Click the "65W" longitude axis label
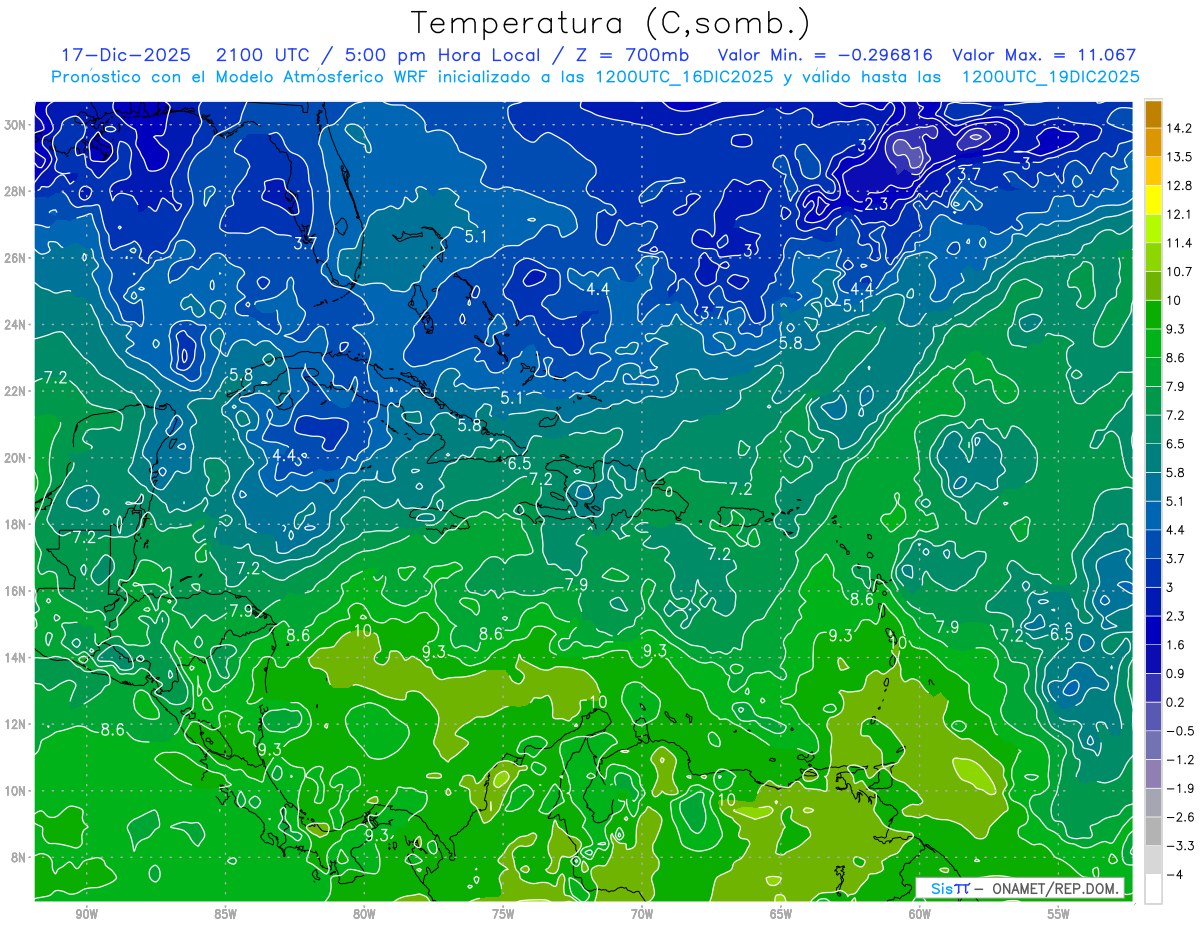Image resolution: width=1200 pixels, height=927 pixels. pyautogui.click(x=781, y=914)
